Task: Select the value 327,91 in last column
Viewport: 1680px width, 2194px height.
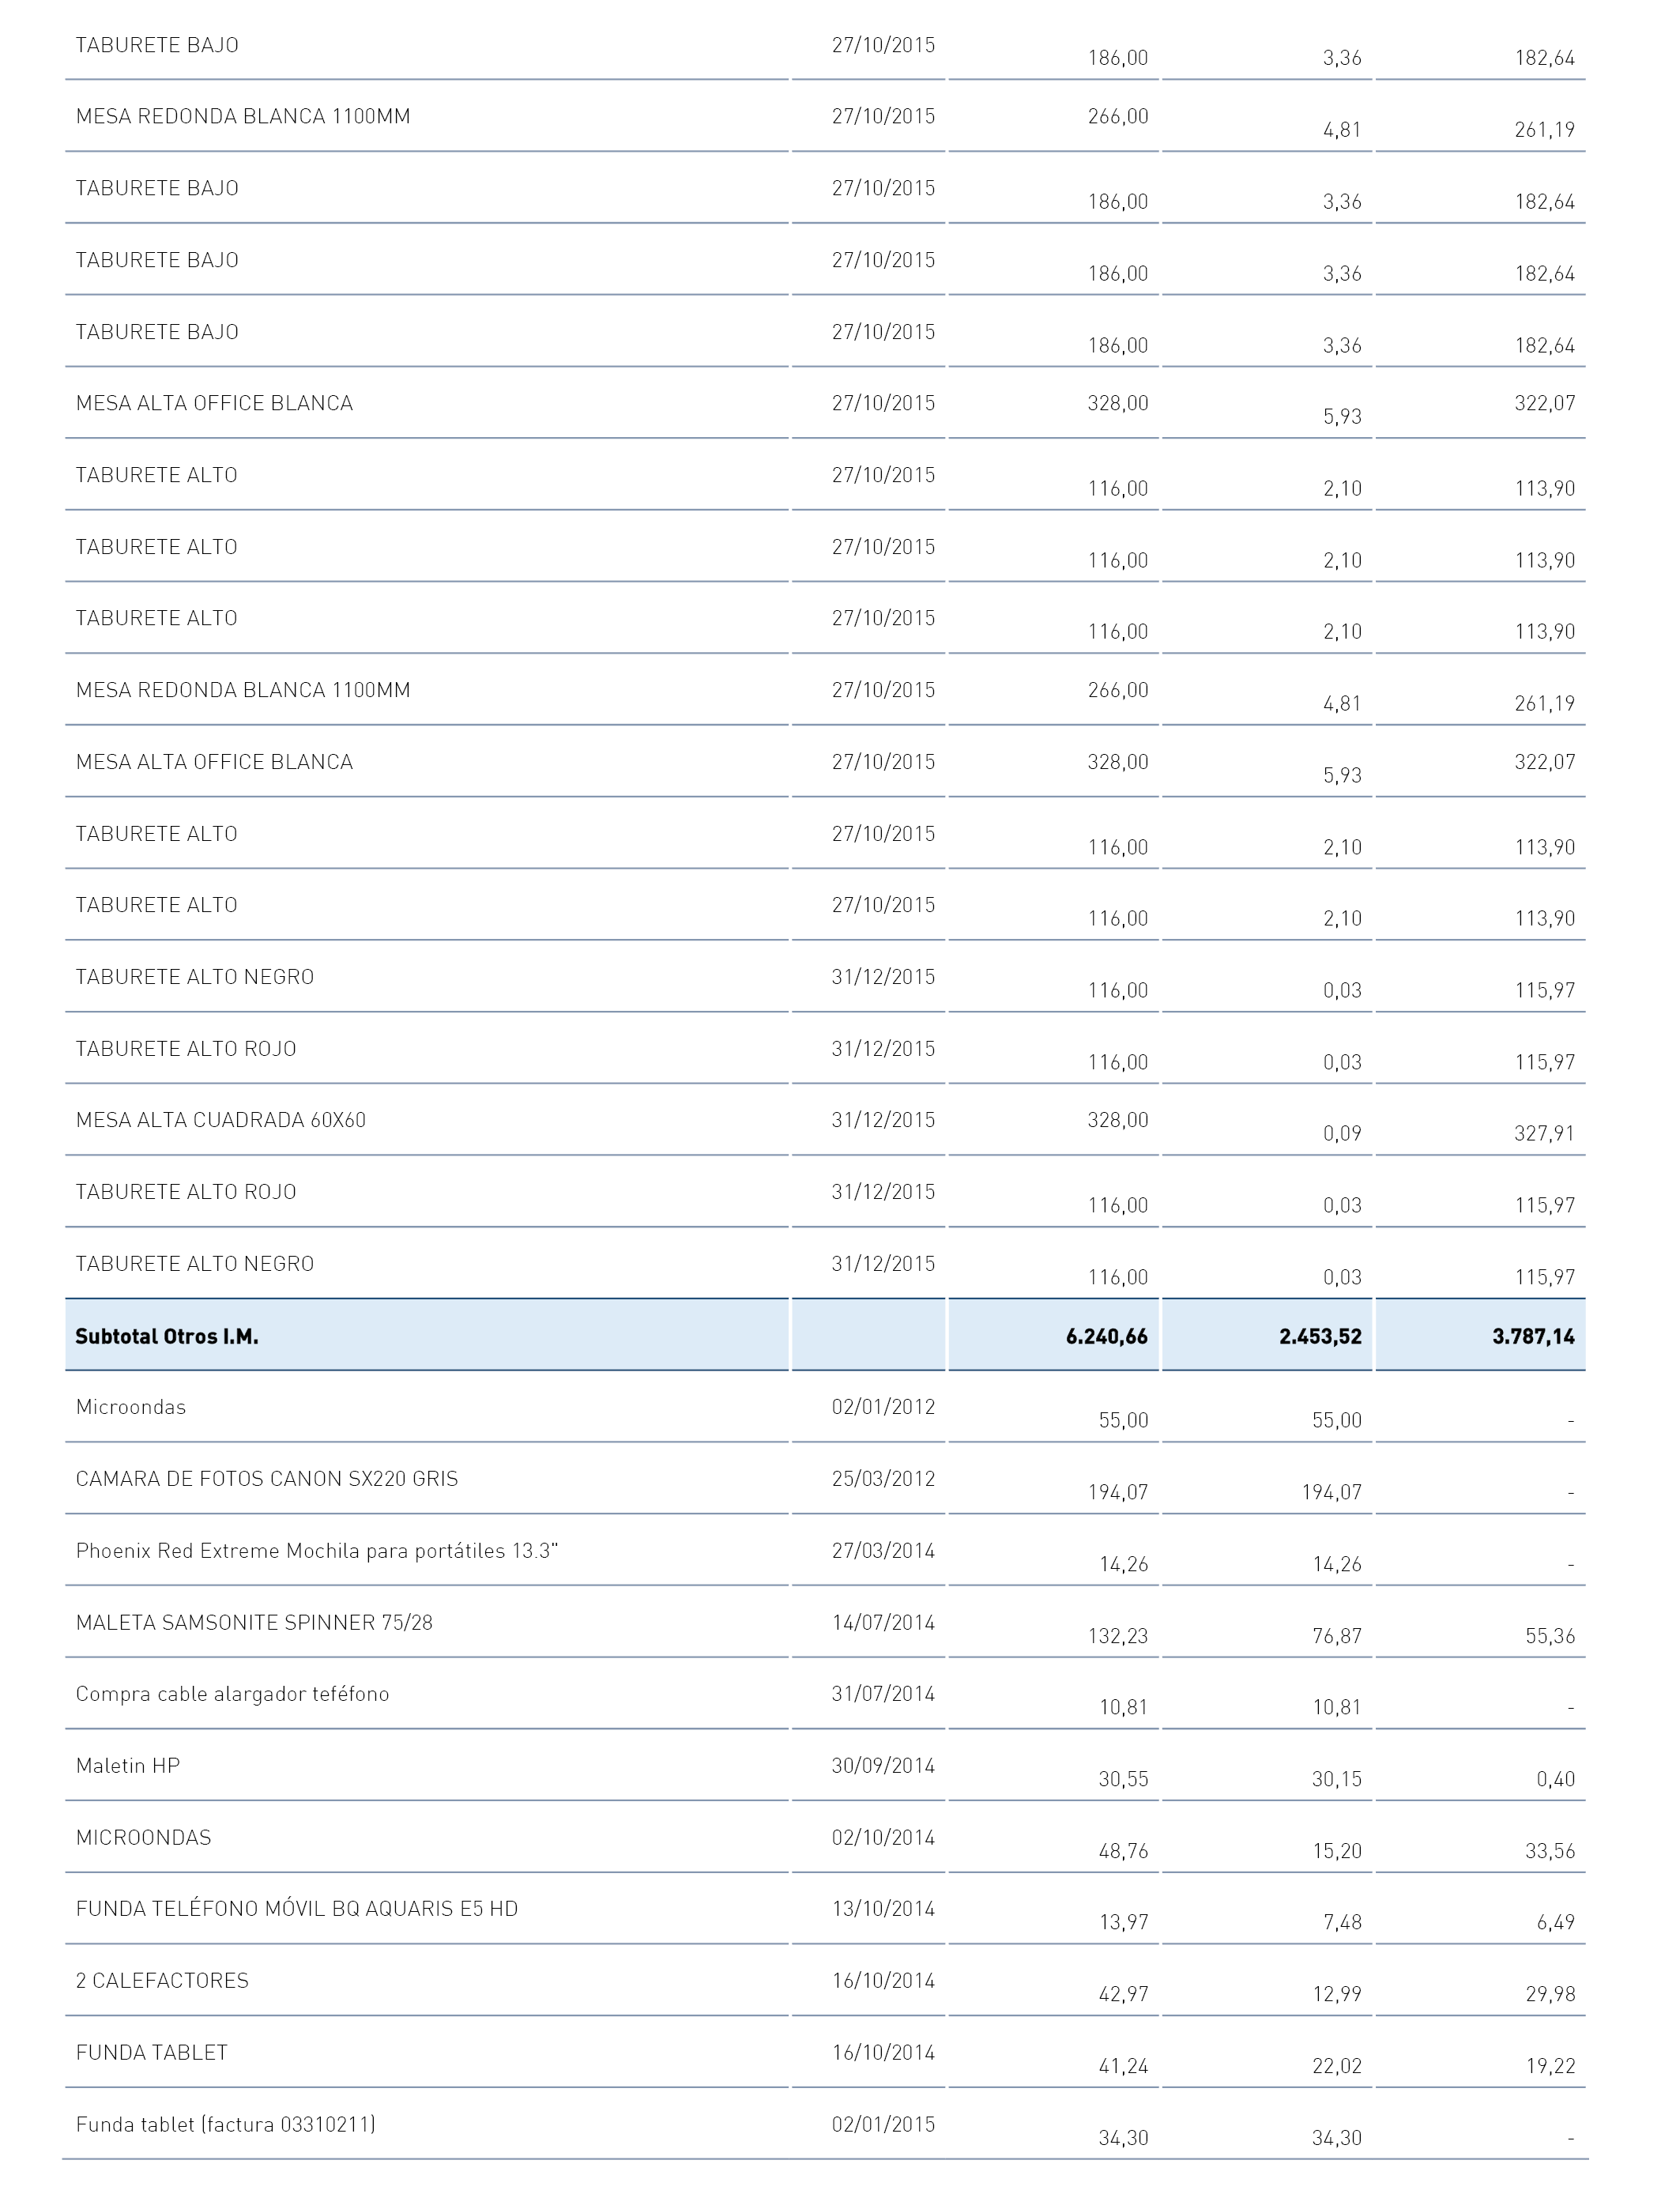Action: (1545, 1133)
